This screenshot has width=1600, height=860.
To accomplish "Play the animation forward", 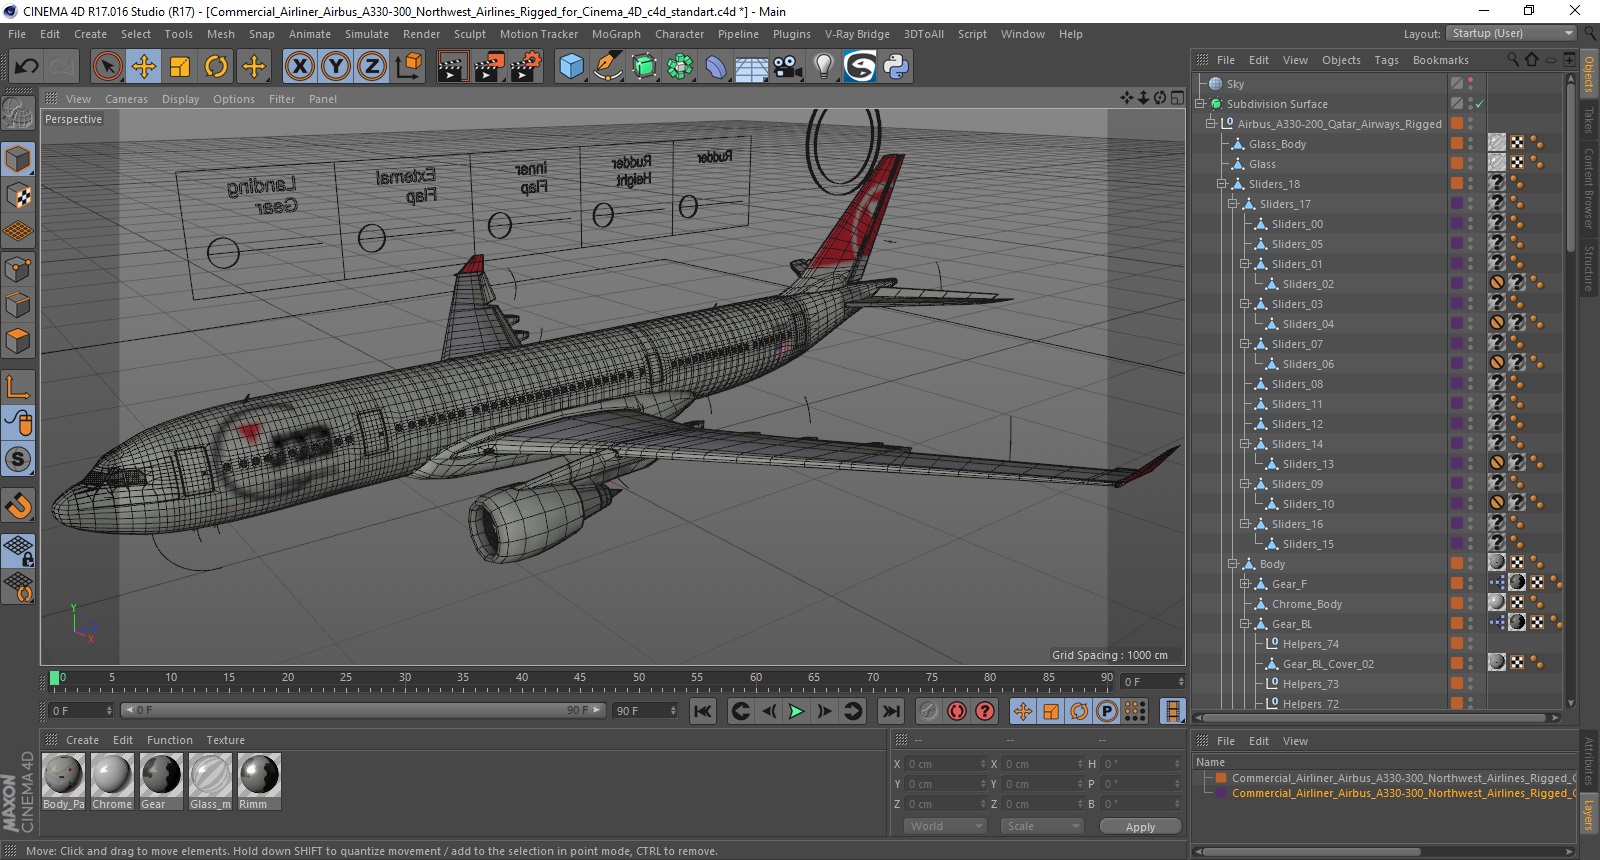I will [x=796, y=711].
